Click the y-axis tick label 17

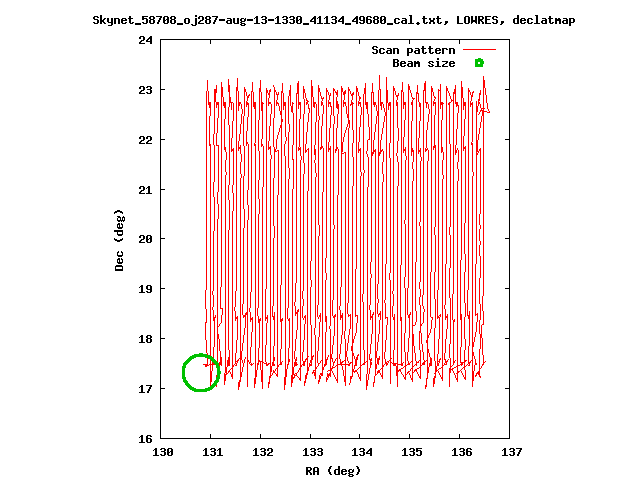pos(145,389)
